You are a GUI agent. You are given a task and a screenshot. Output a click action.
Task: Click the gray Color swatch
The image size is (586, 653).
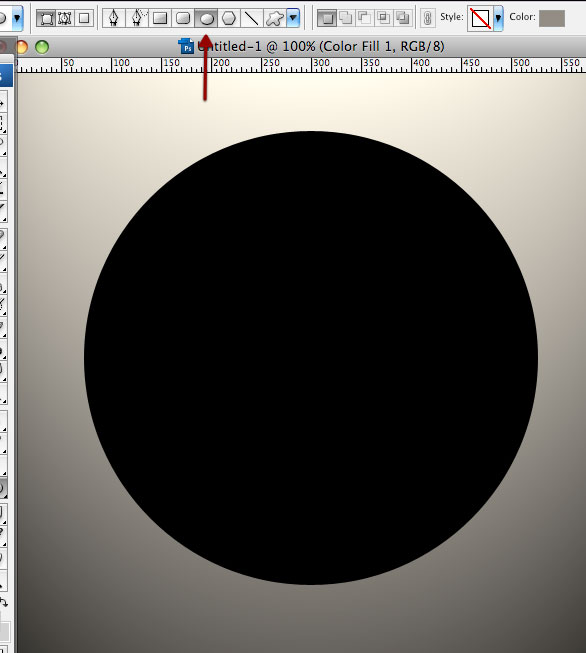point(552,18)
